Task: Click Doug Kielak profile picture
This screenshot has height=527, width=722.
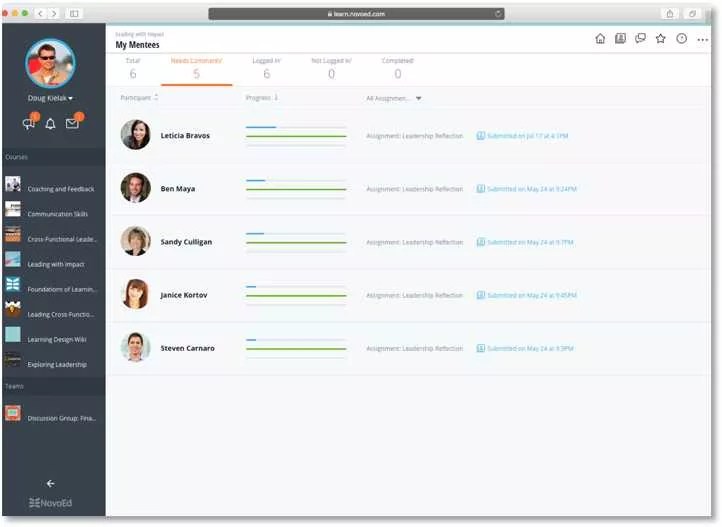Action: 50,64
